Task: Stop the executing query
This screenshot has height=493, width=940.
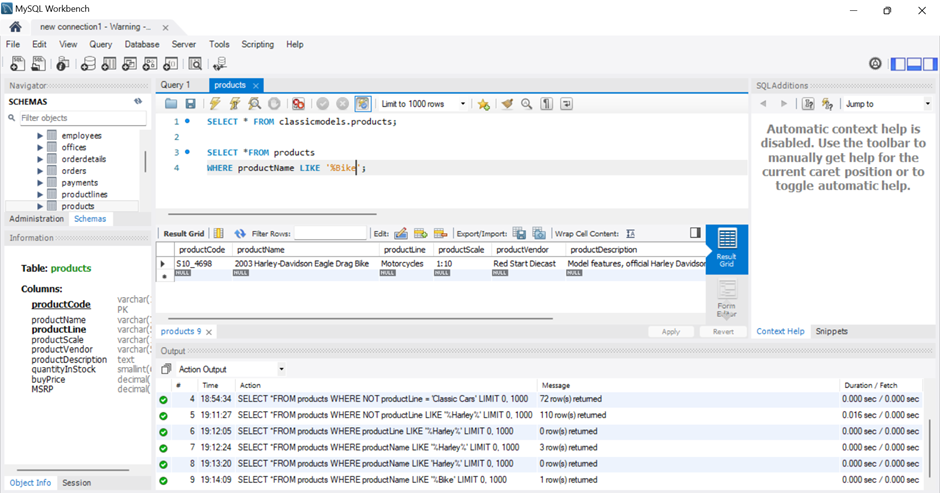Action: tap(274, 104)
